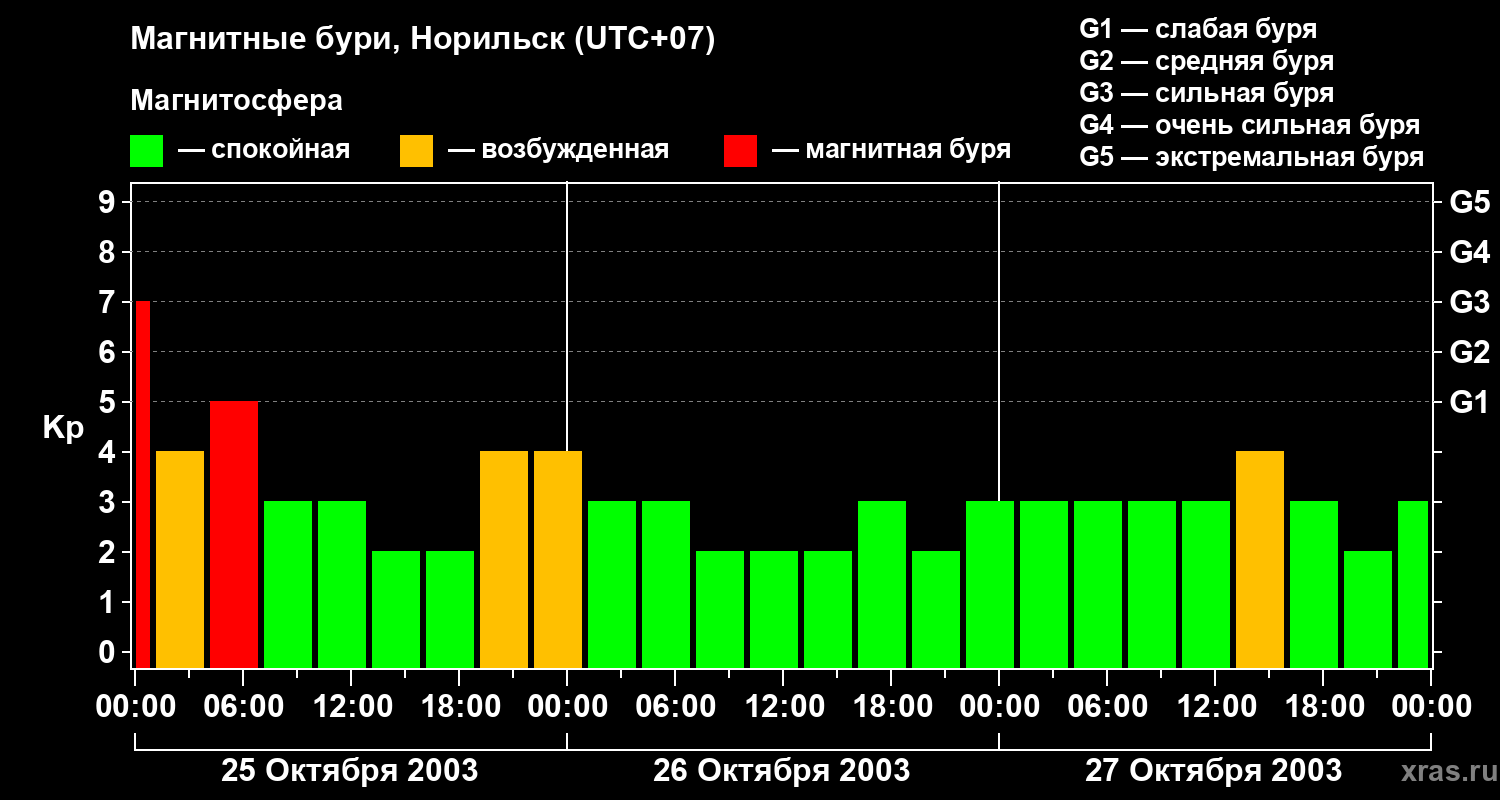The image size is (1500, 800).
Task: Click the right-axis G5 scale label
Action: tap(1470, 202)
